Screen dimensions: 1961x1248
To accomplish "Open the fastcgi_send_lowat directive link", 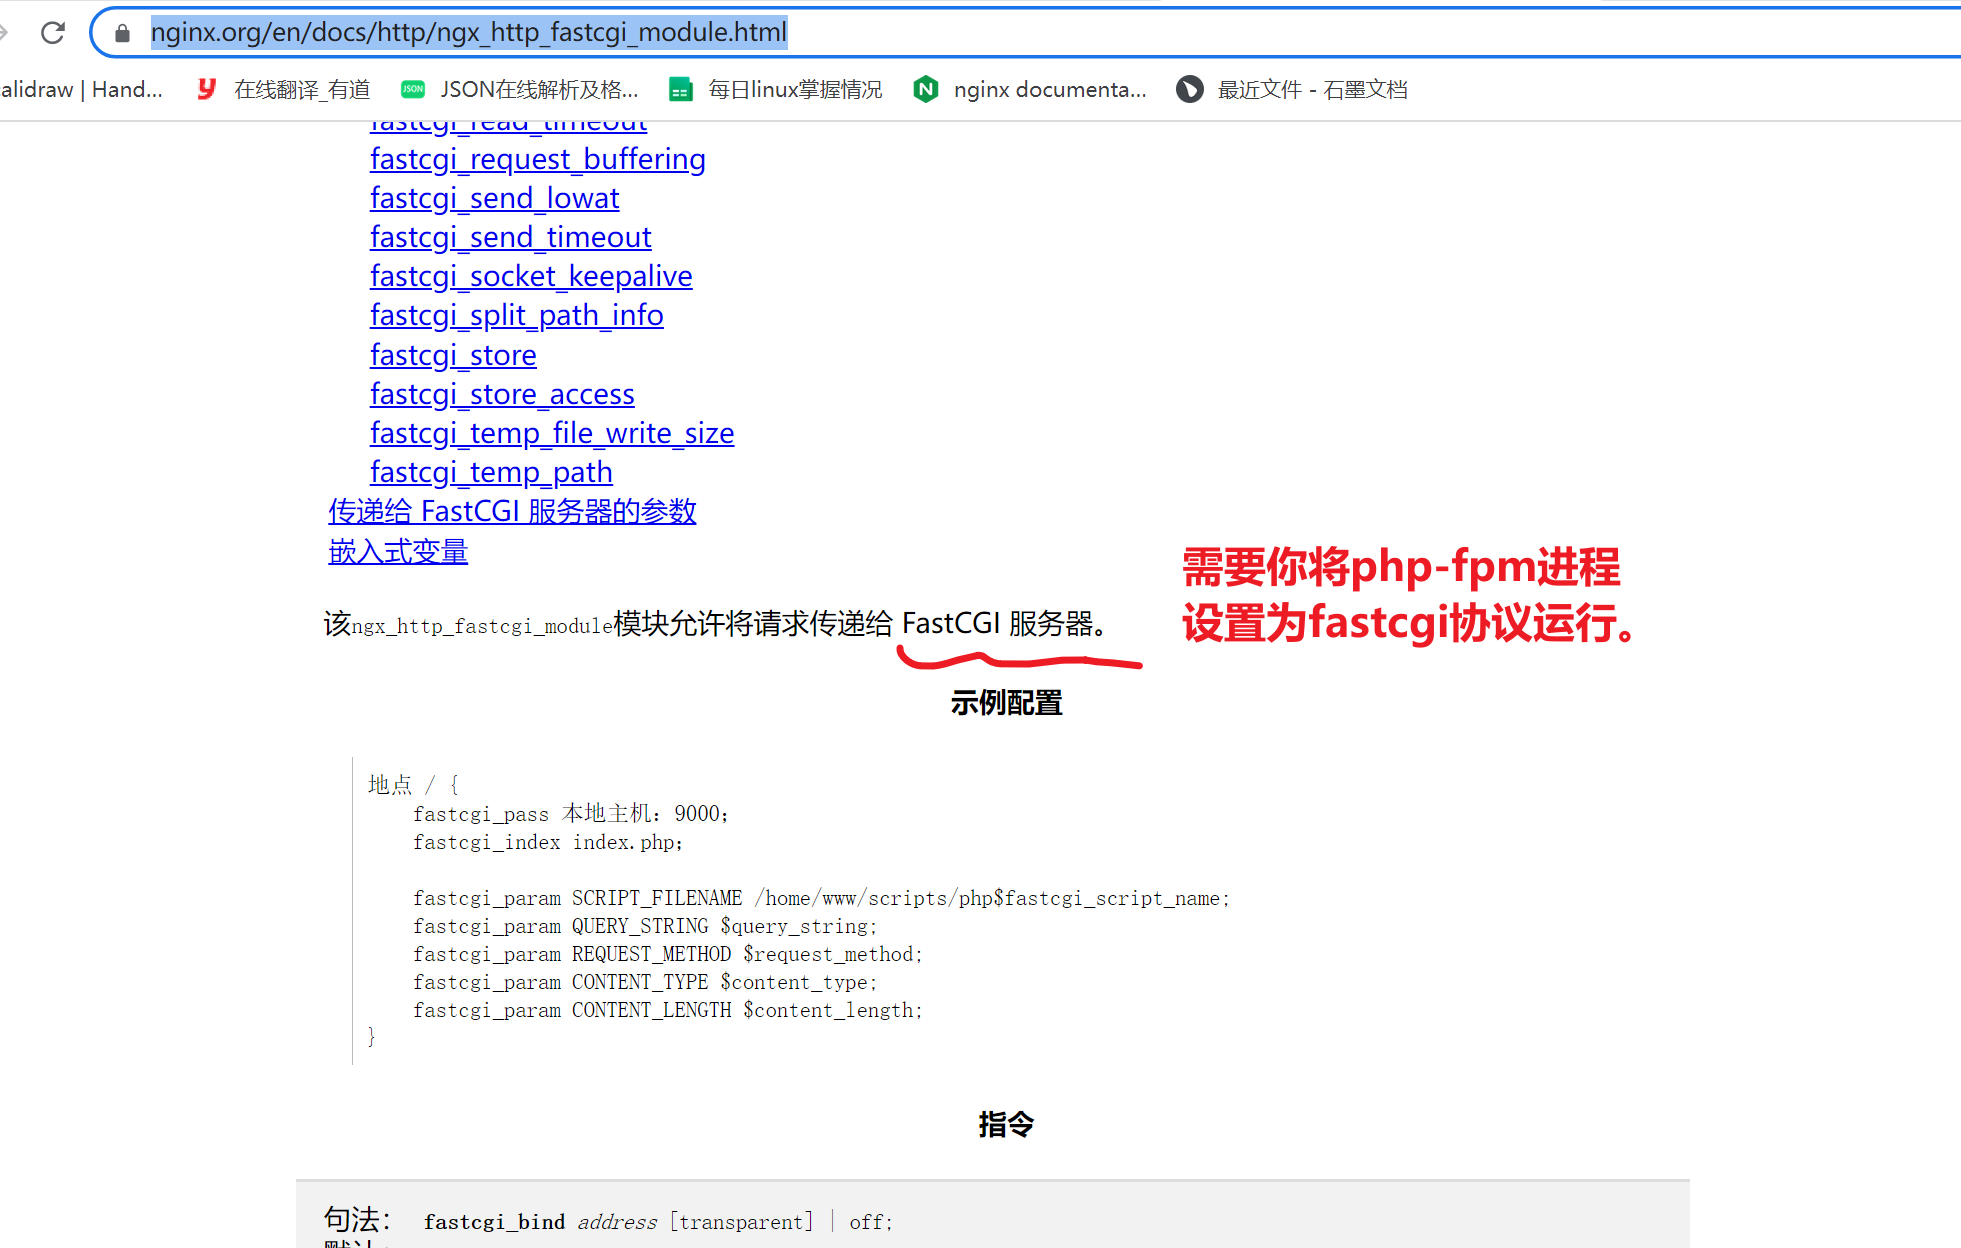I will coord(494,198).
